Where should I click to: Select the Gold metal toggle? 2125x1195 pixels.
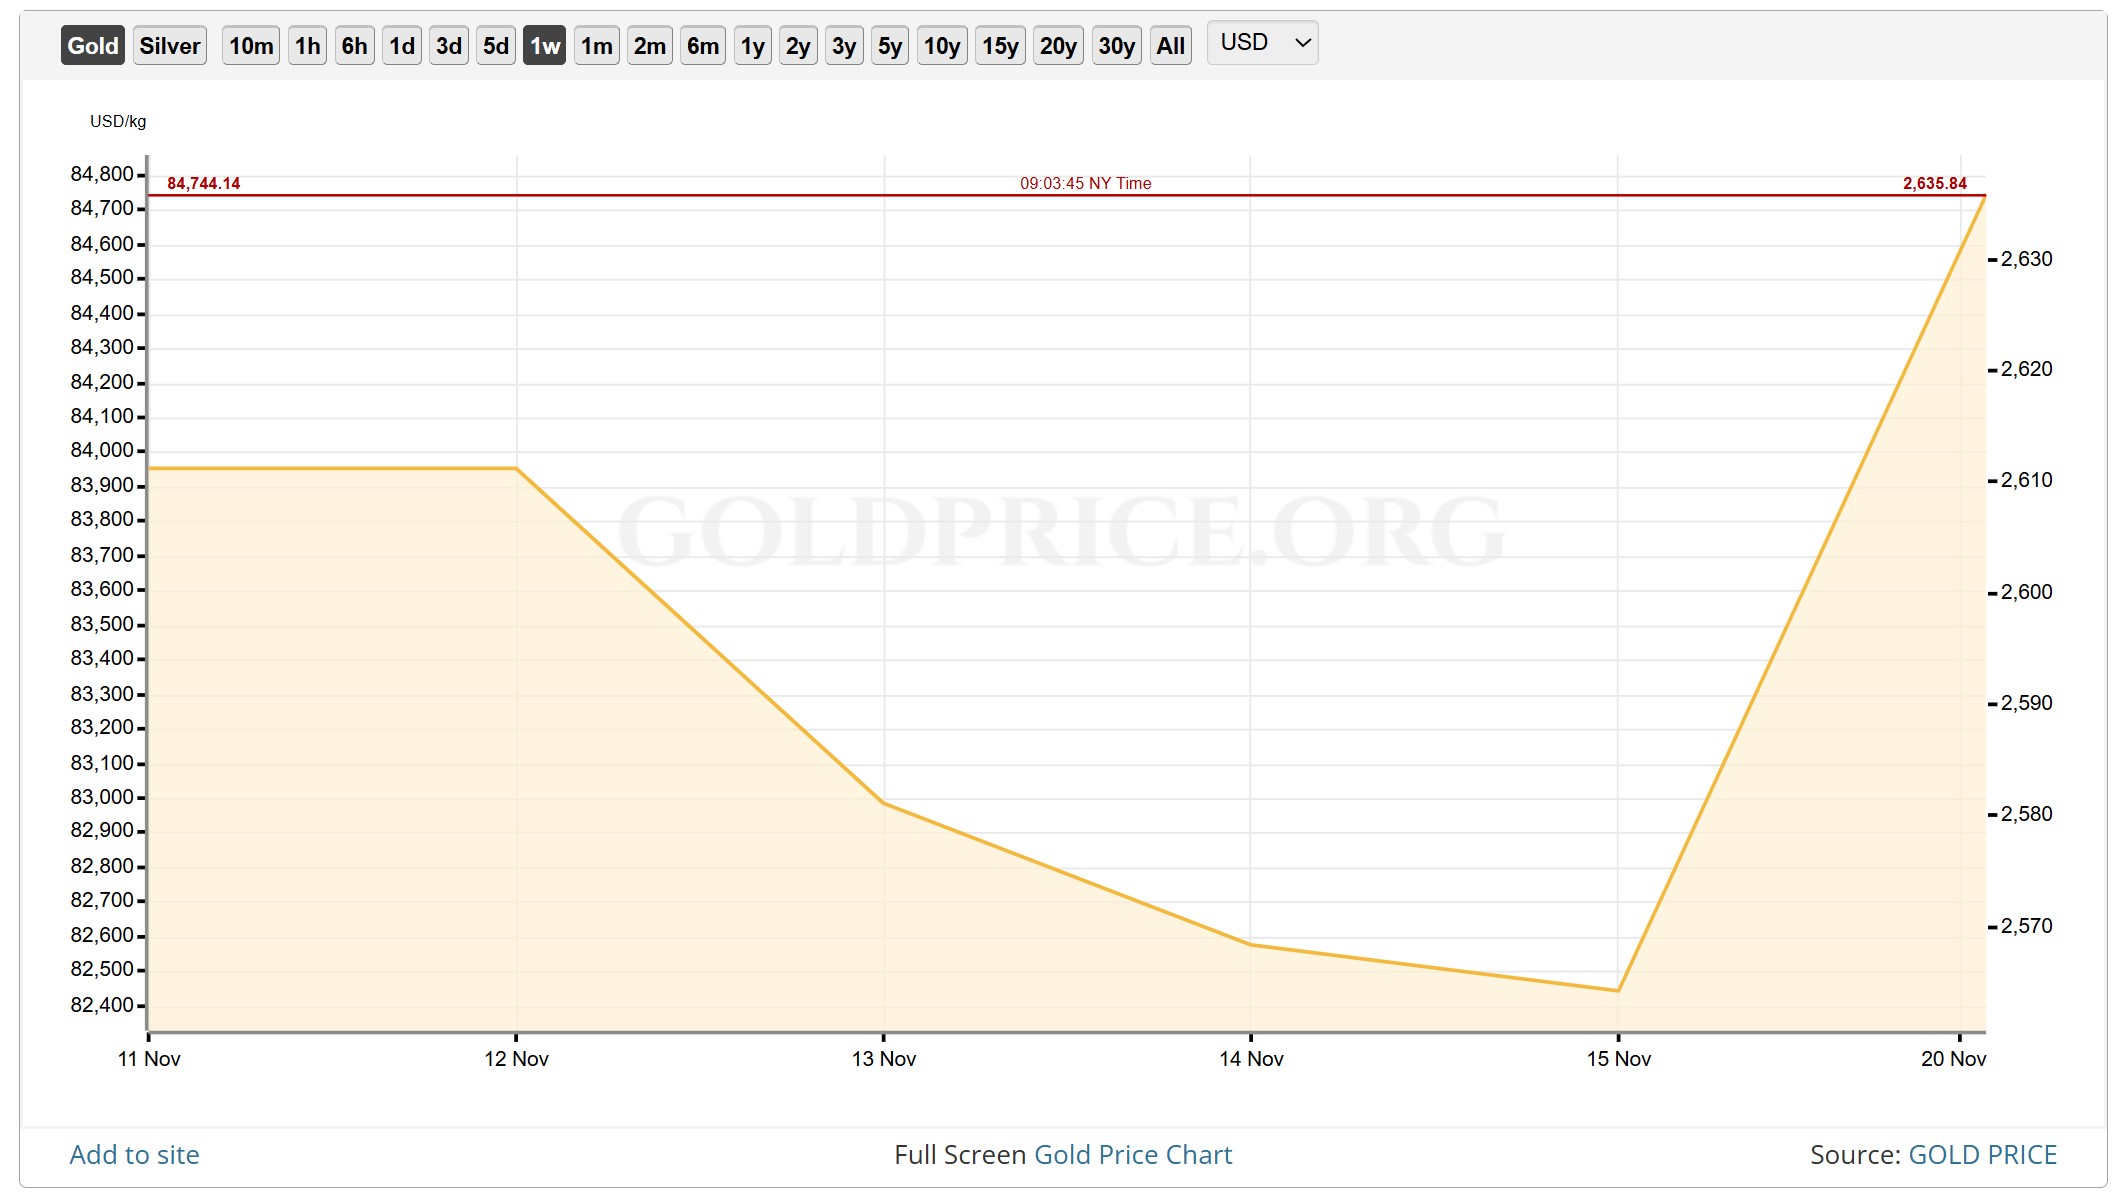[93, 46]
